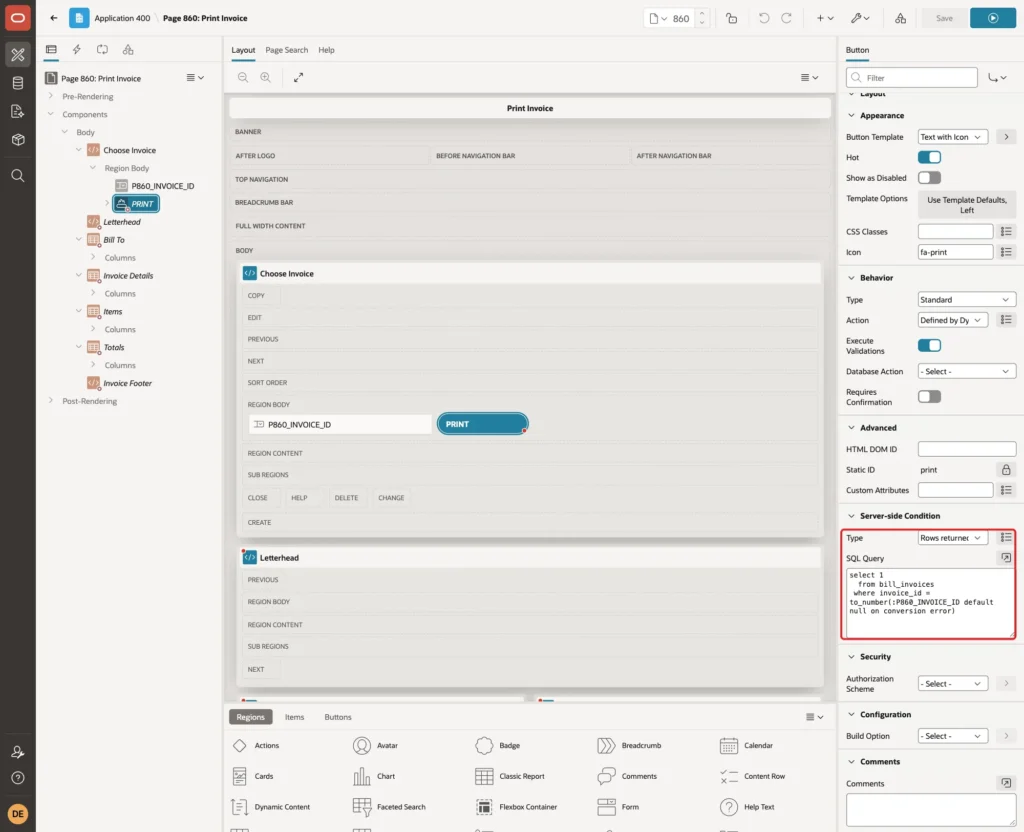Image resolution: width=1024 pixels, height=832 pixels.
Task: Open Application 400 breadcrumb link
Action: (x=122, y=18)
